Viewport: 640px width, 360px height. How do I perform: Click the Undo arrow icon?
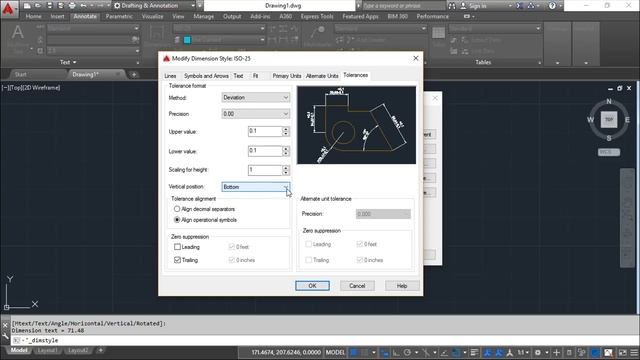coord(83,6)
